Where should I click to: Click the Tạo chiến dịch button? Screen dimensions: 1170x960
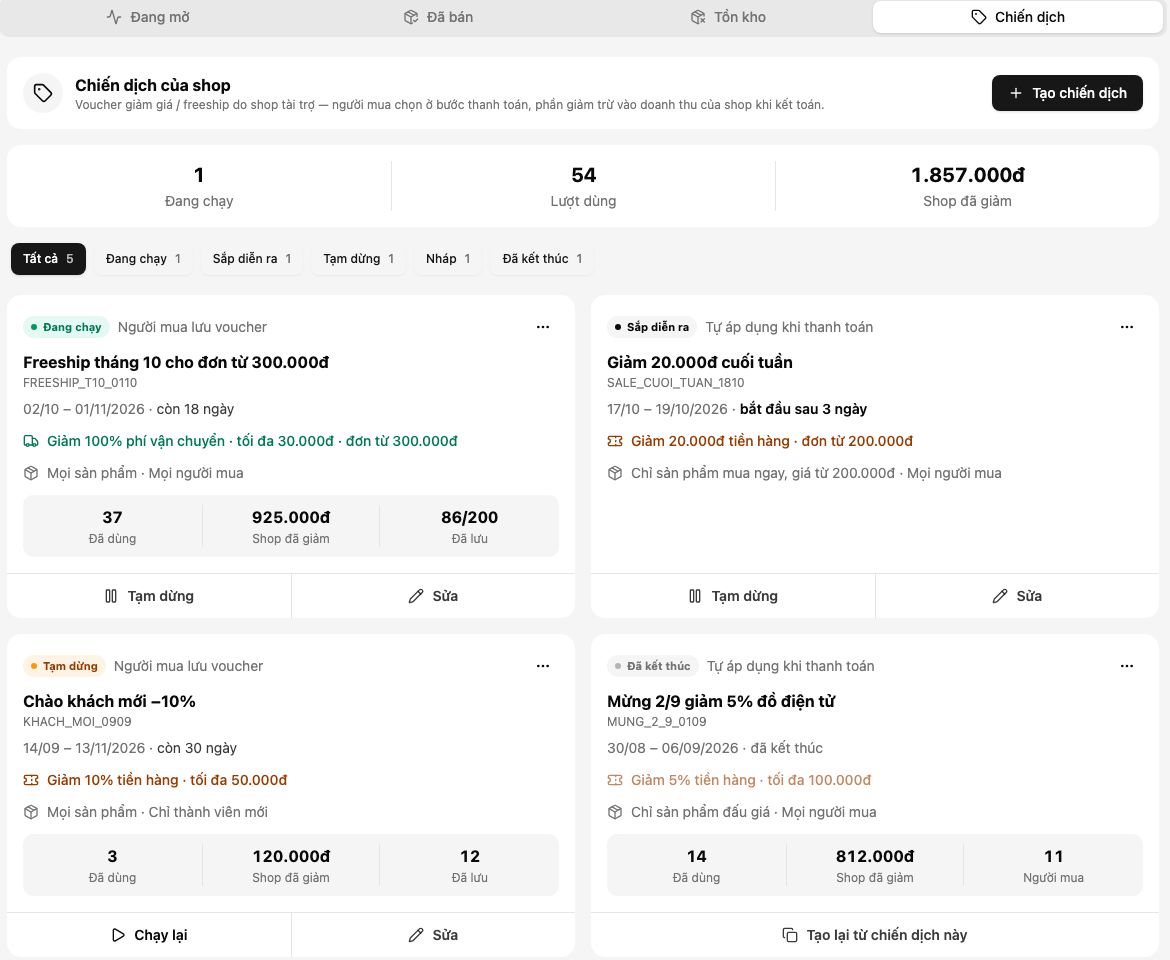(x=1067, y=93)
